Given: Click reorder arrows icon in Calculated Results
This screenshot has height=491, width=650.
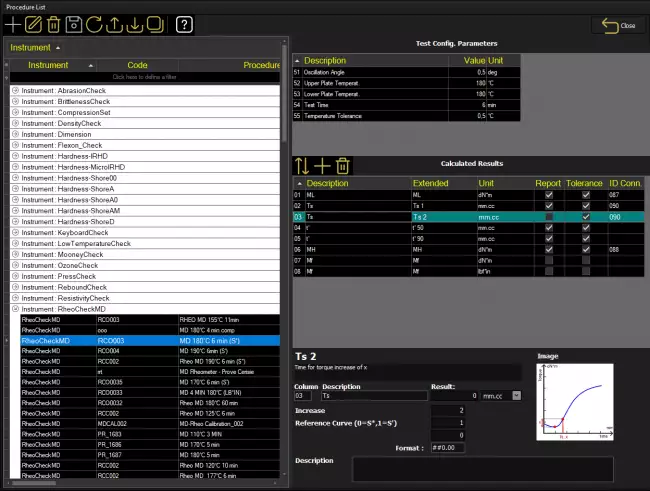Looking at the screenshot, I should tap(303, 166).
